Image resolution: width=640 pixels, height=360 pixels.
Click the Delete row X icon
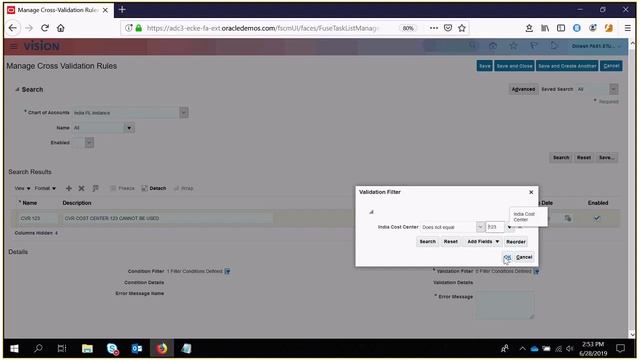[x=81, y=188]
